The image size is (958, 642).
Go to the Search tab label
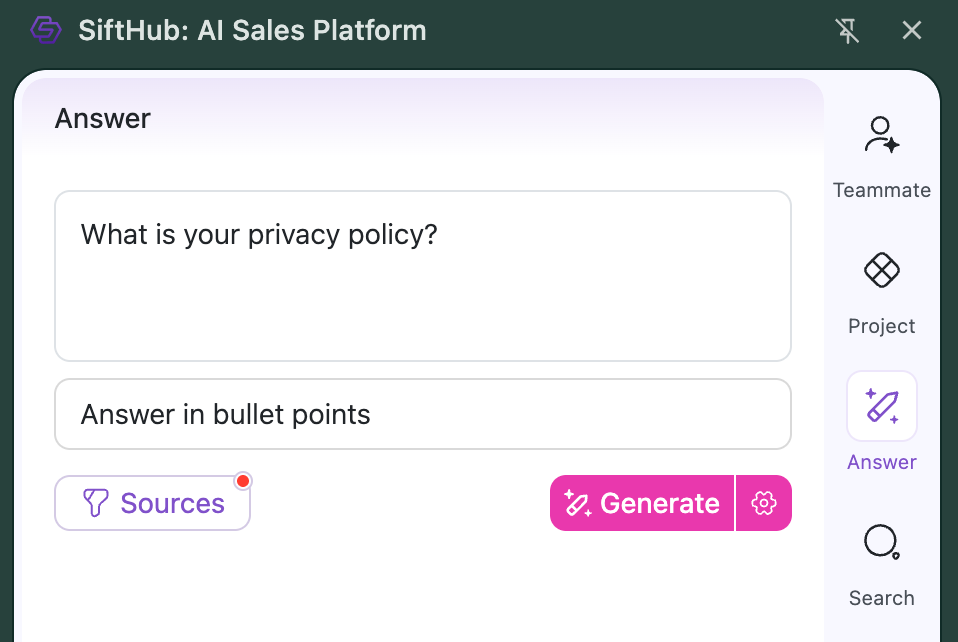pos(881,598)
